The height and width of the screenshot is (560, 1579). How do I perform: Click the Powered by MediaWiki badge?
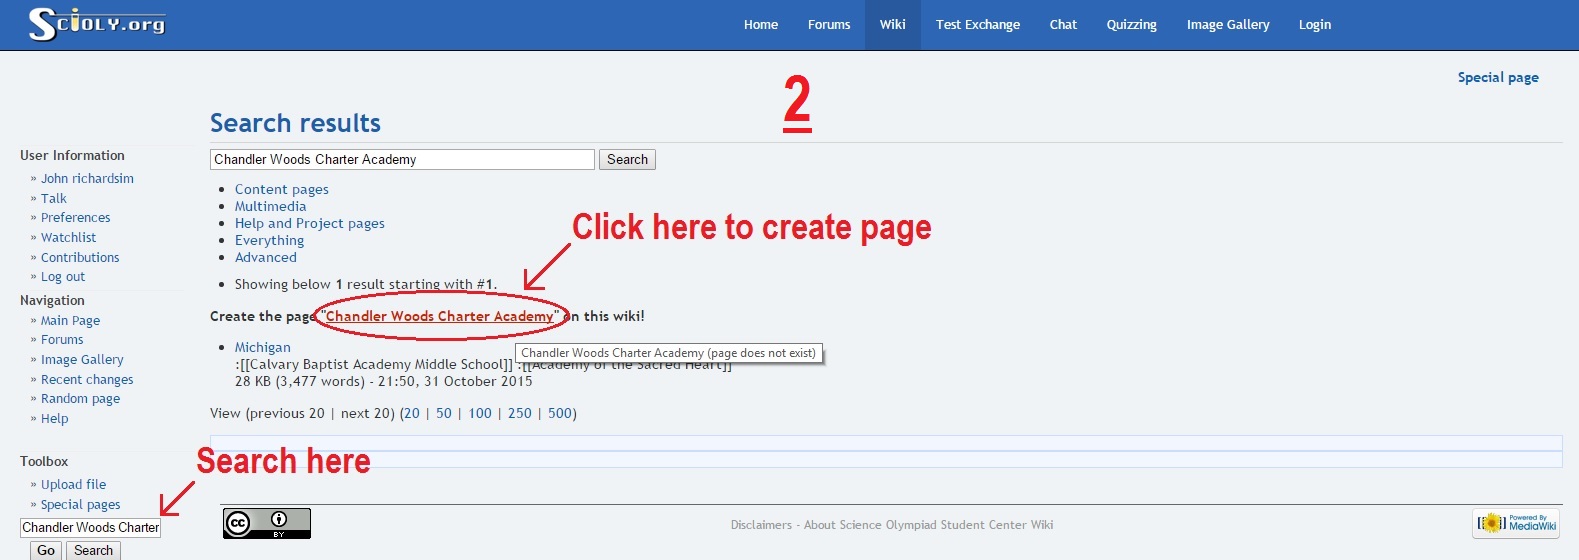(x=1517, y=523)
